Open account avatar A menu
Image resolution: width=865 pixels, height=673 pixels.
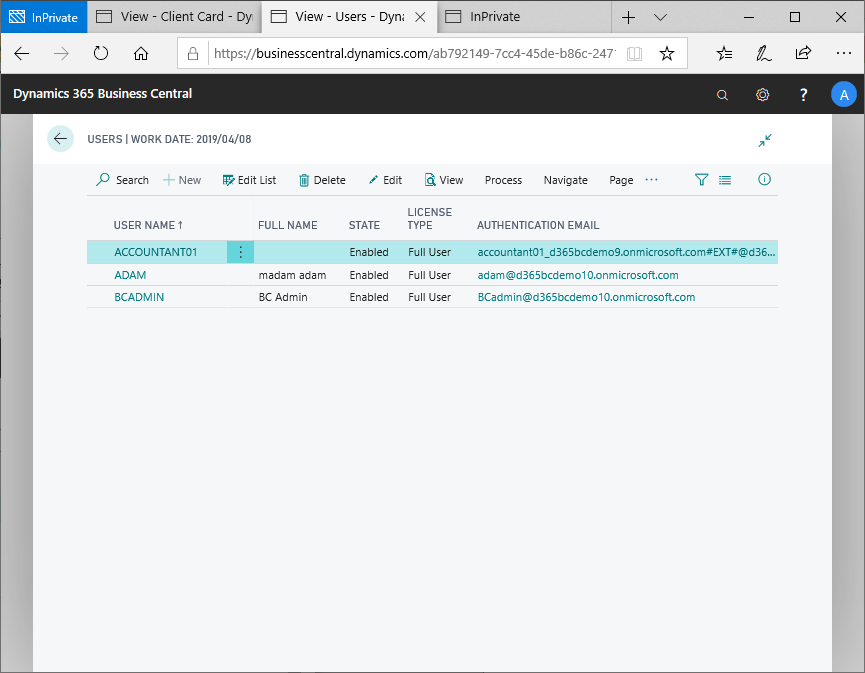843,95
